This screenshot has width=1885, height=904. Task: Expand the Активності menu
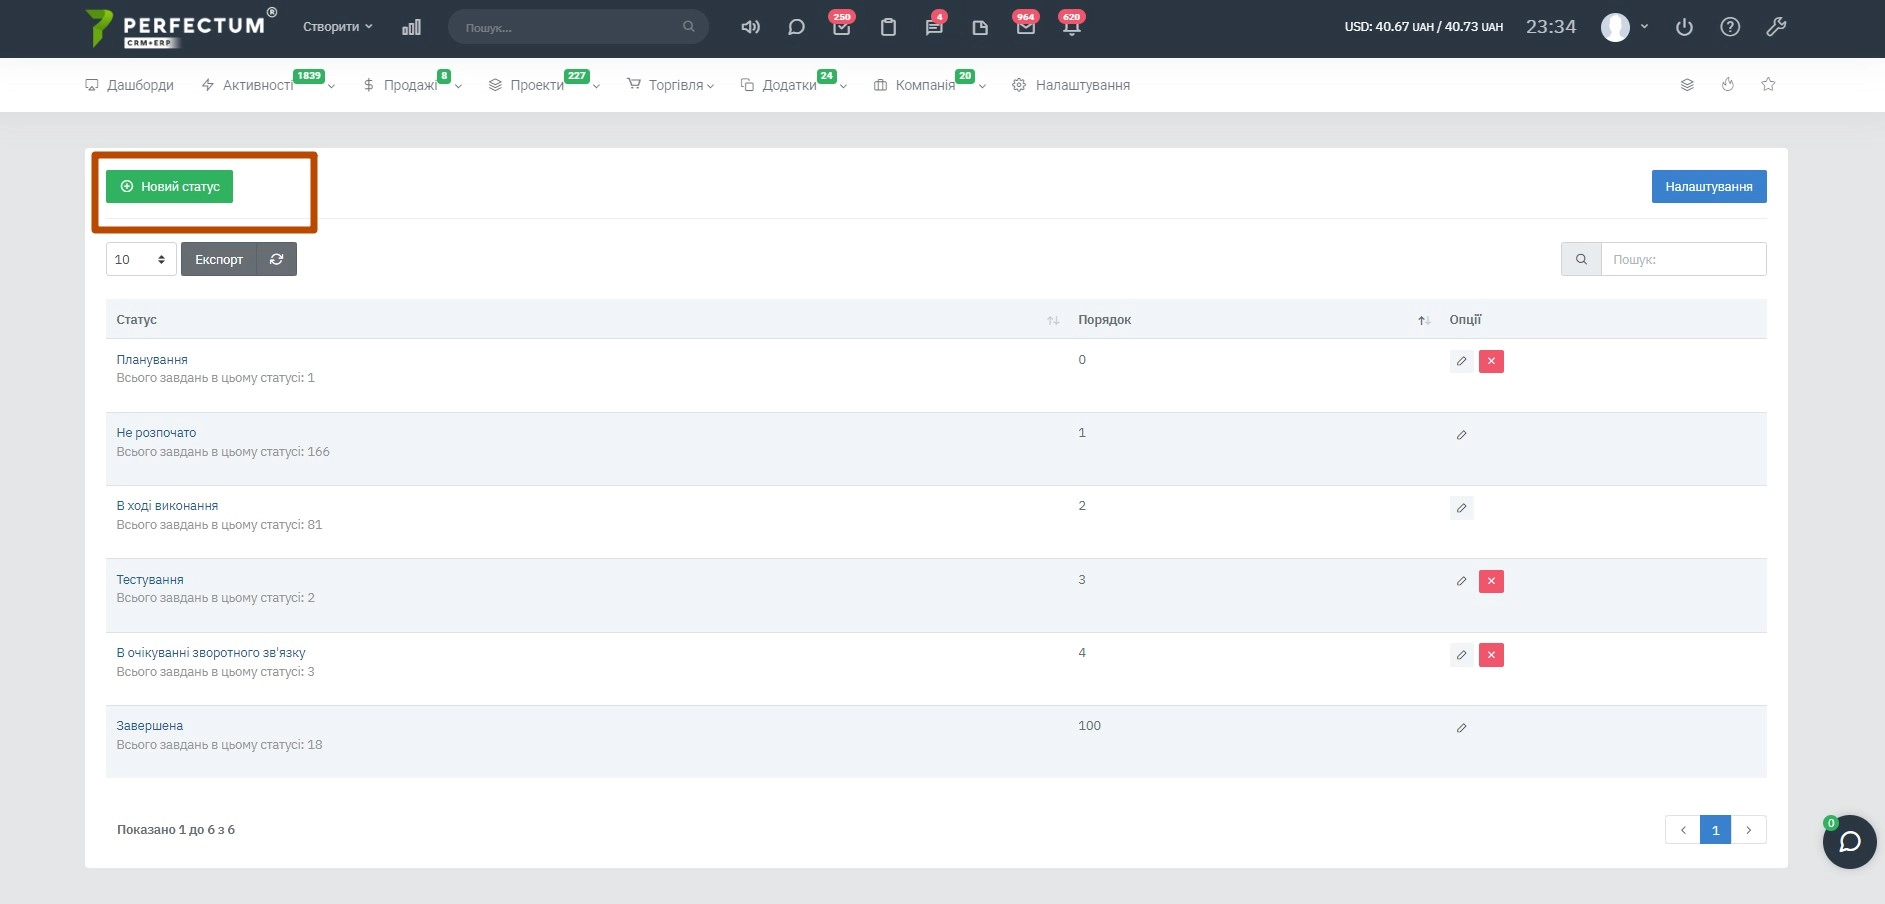(x=268, y=85)
